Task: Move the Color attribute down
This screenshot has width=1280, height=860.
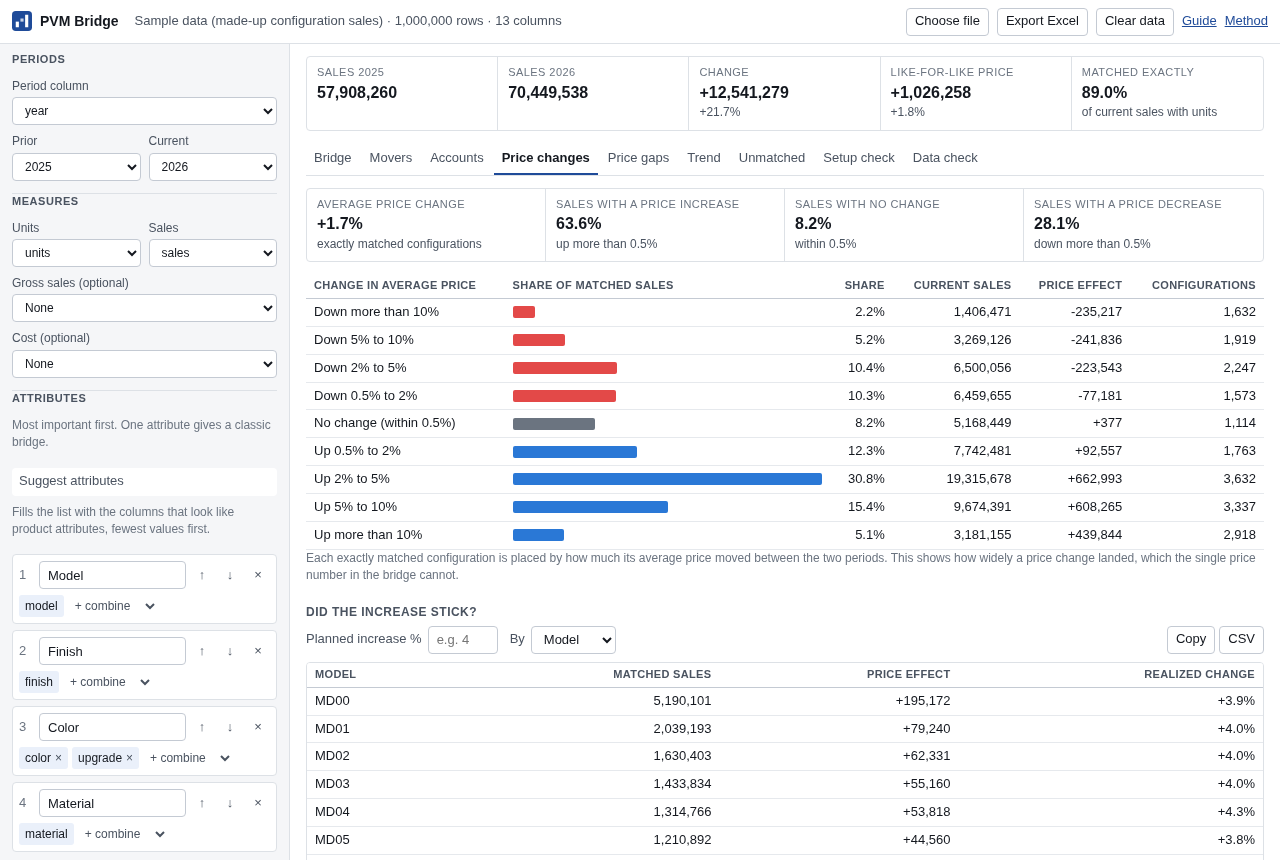Action: (230, 727)
